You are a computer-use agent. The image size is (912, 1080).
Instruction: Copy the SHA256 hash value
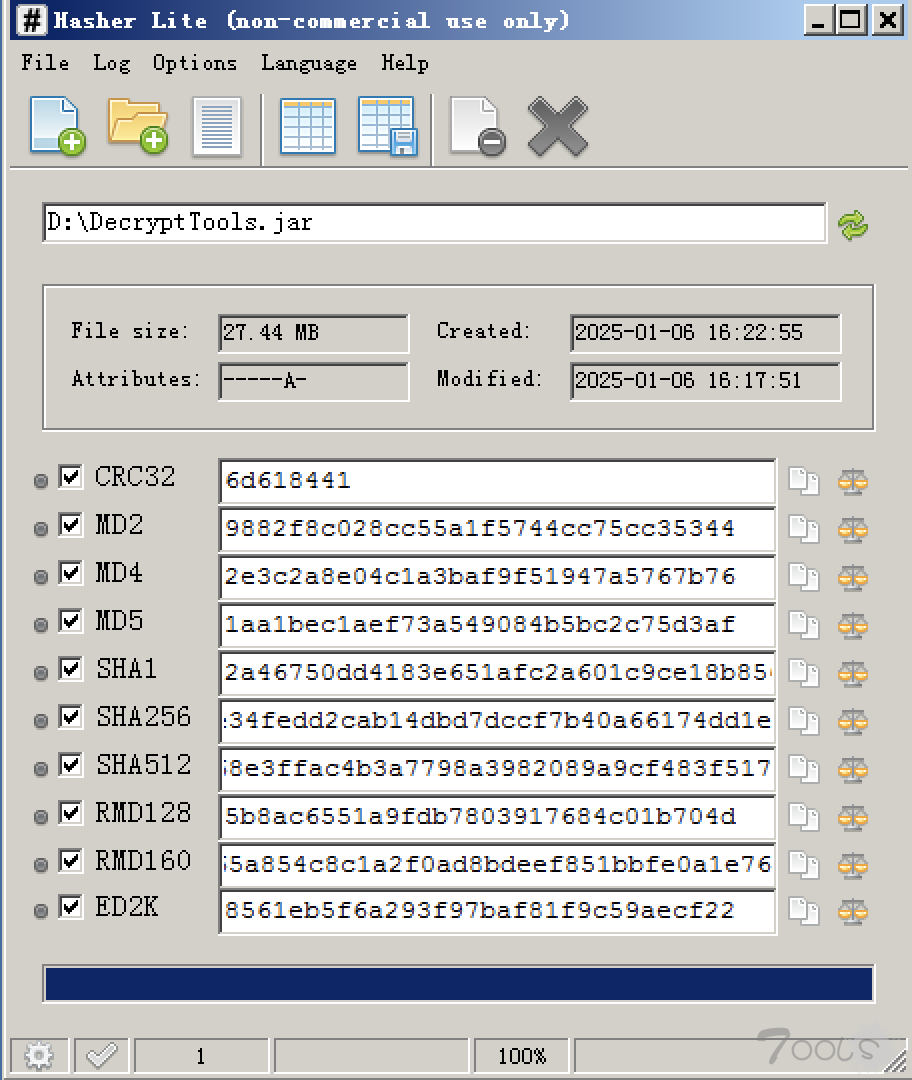(803, 720)
